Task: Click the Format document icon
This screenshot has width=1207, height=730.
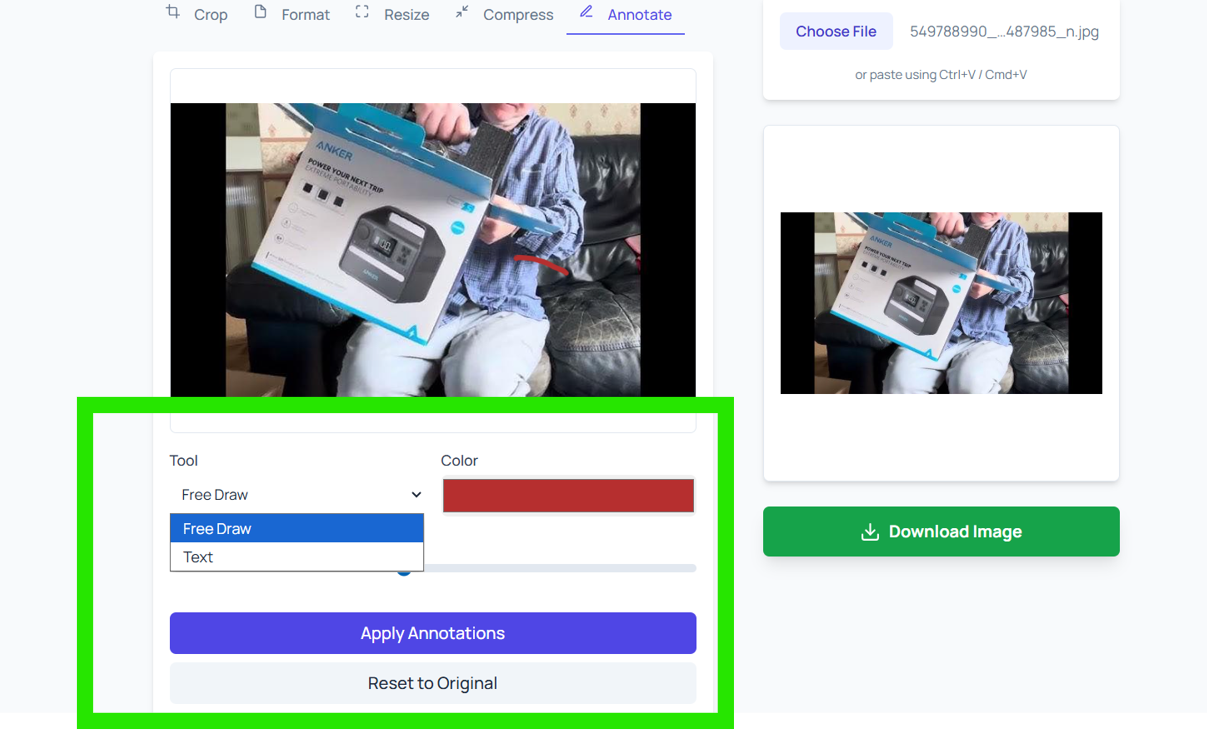Action: click(262, 13)
